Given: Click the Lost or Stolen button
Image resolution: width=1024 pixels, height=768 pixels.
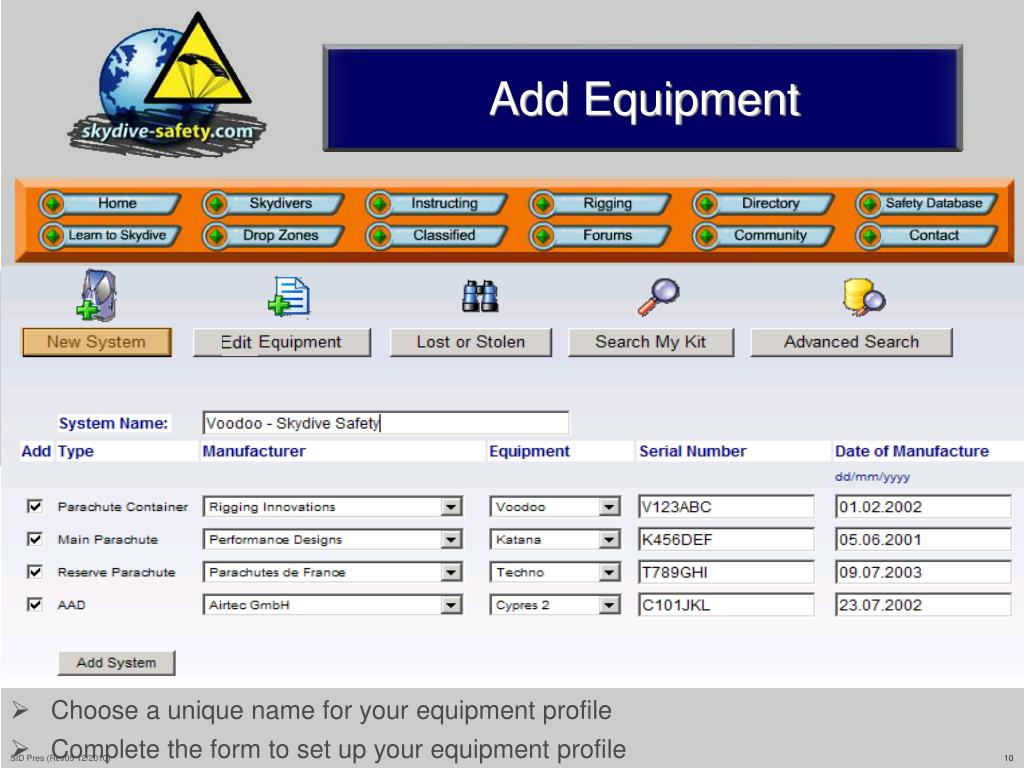Looking at the screenshot, I should tap(471, 342).
